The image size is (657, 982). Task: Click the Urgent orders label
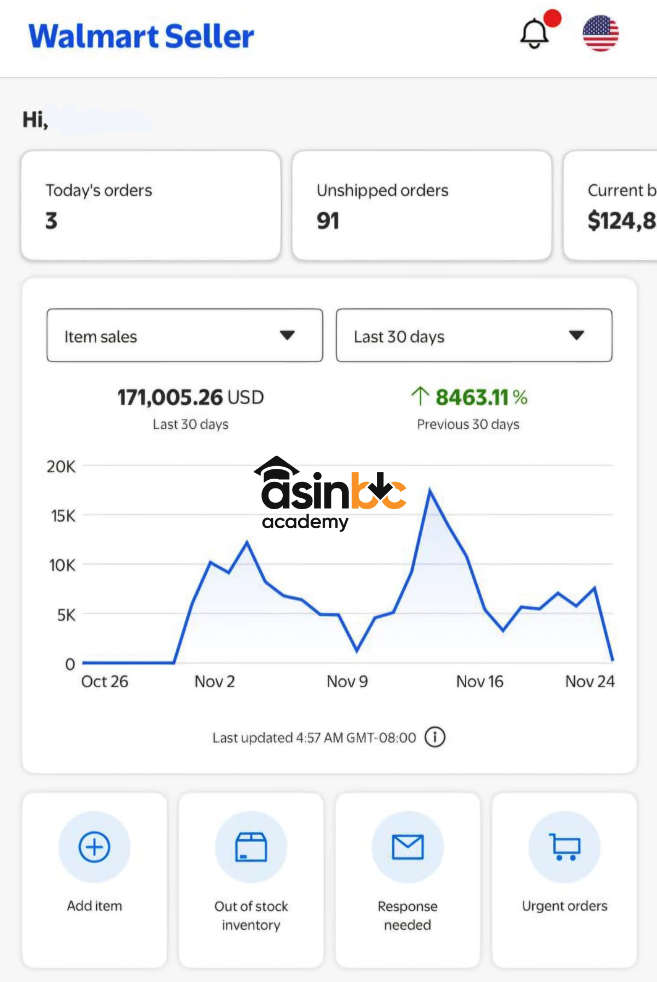coord(564,906)
